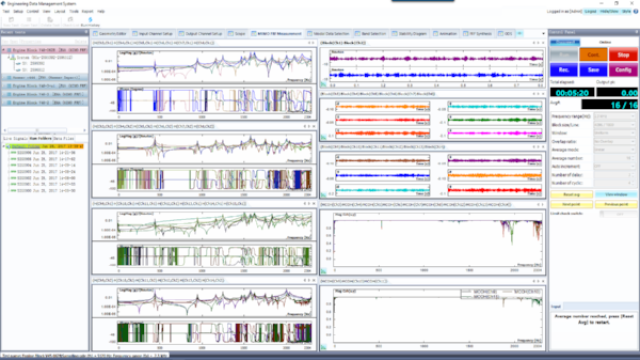The width and height of the screenshot is (640, 360).
Task: Open the tab overflow dropdown arrow
Action: (x=543, y=34)
